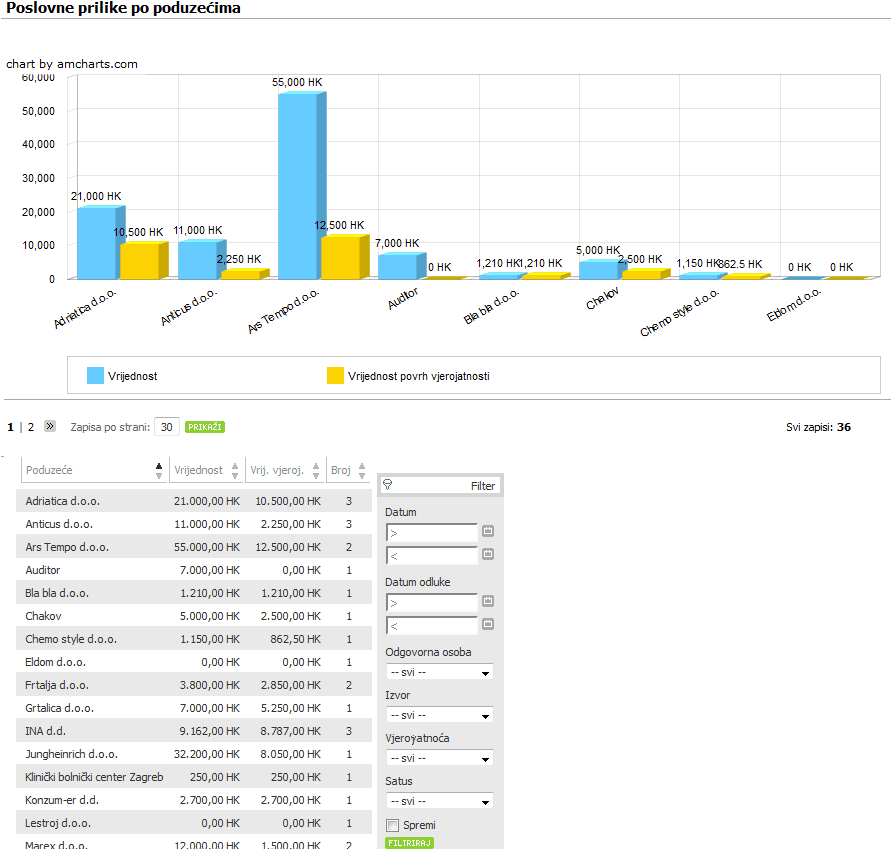Sort by Poduzeće column arrows

coord(159,471)
